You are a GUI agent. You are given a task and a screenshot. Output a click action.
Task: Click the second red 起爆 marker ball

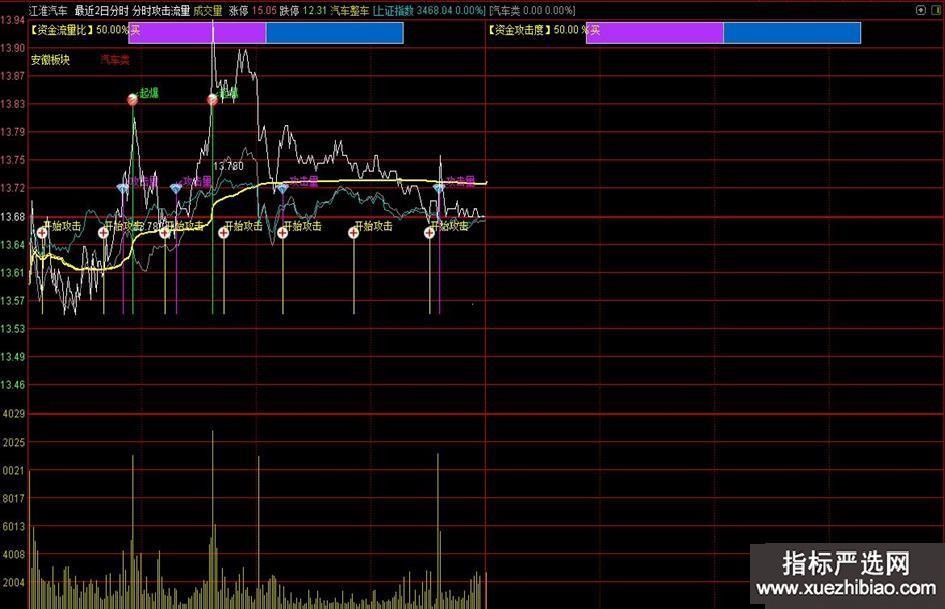tap(212, 99)
